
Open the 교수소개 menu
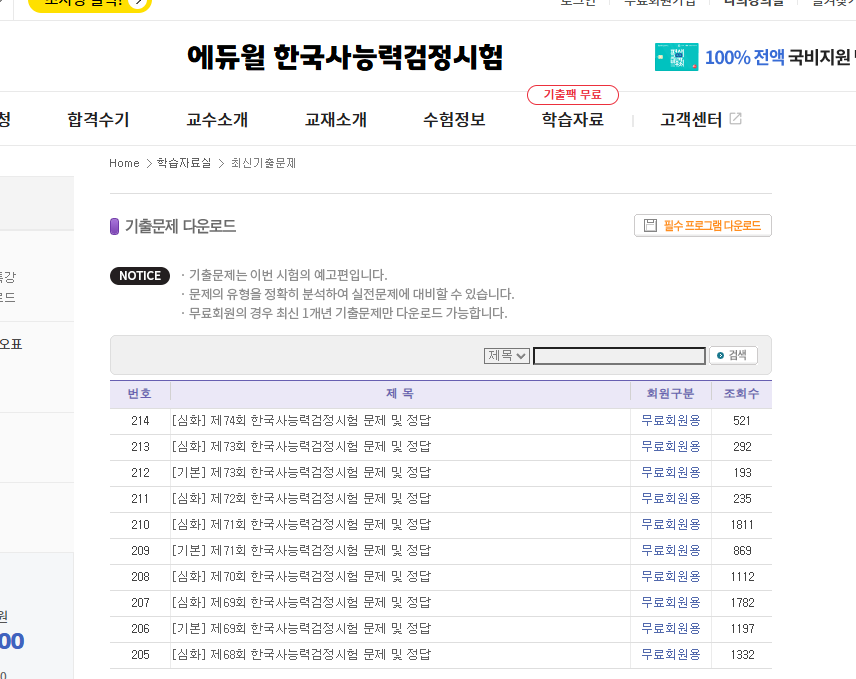[217, 120]
